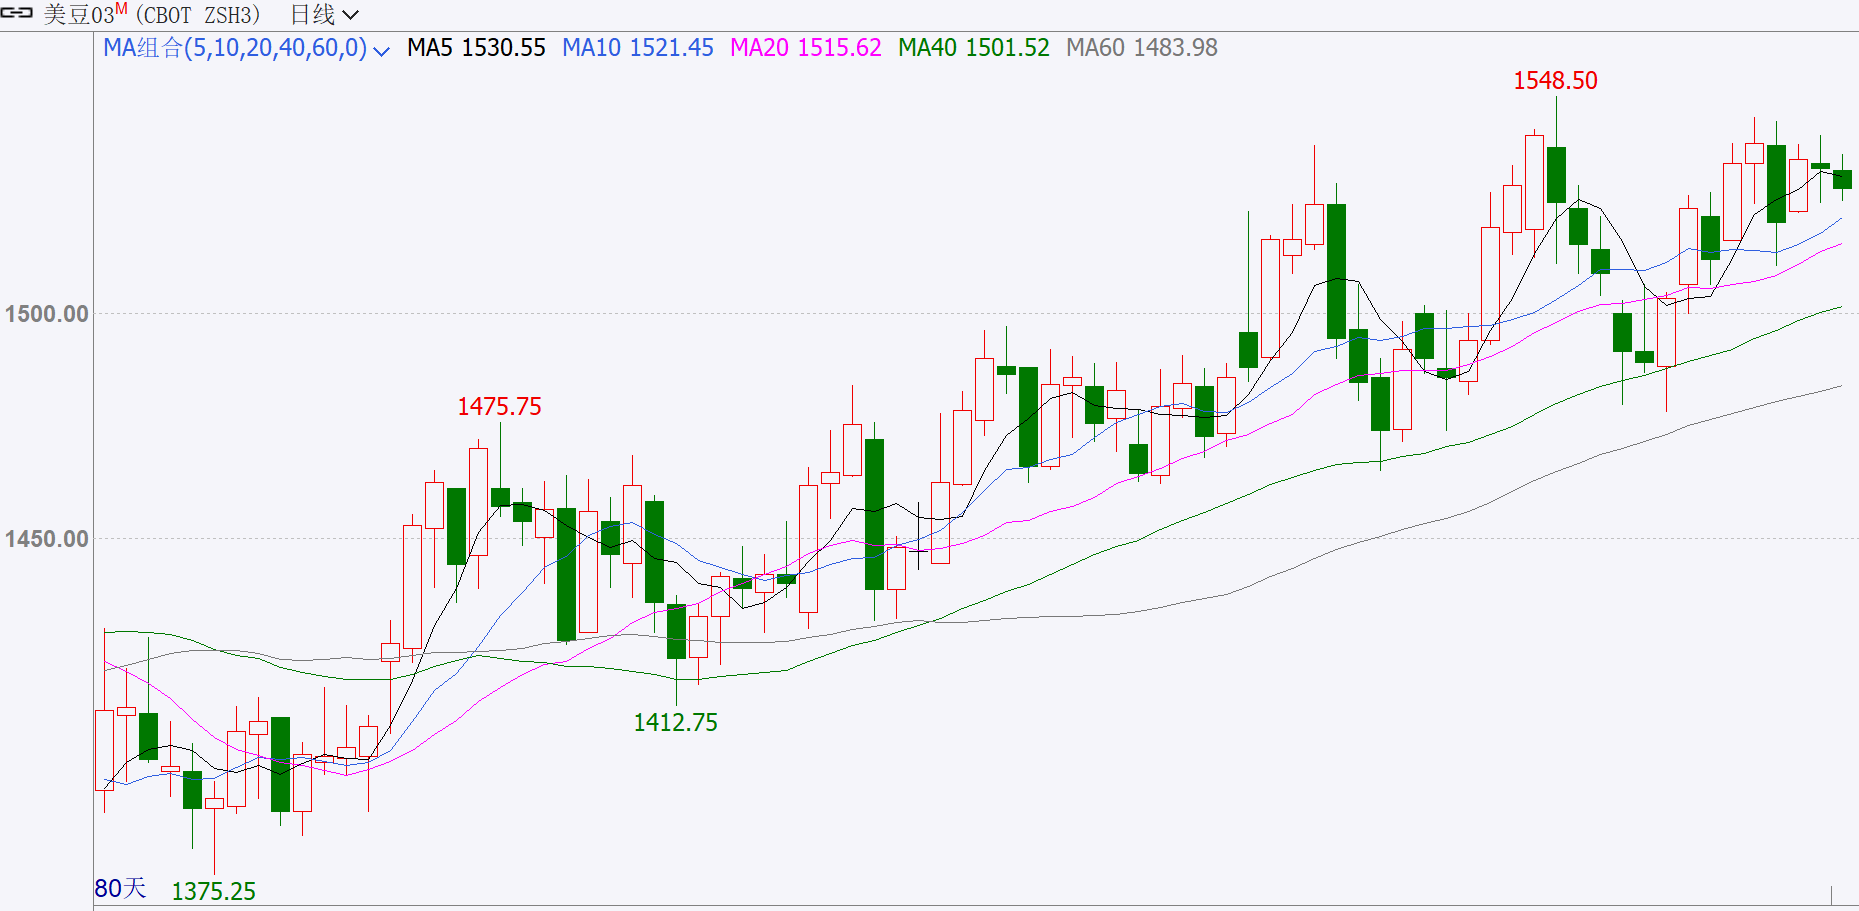The image size is (1859, 911).
Task: Click the 1475.75 peak price label
Action: click(499, 407)
